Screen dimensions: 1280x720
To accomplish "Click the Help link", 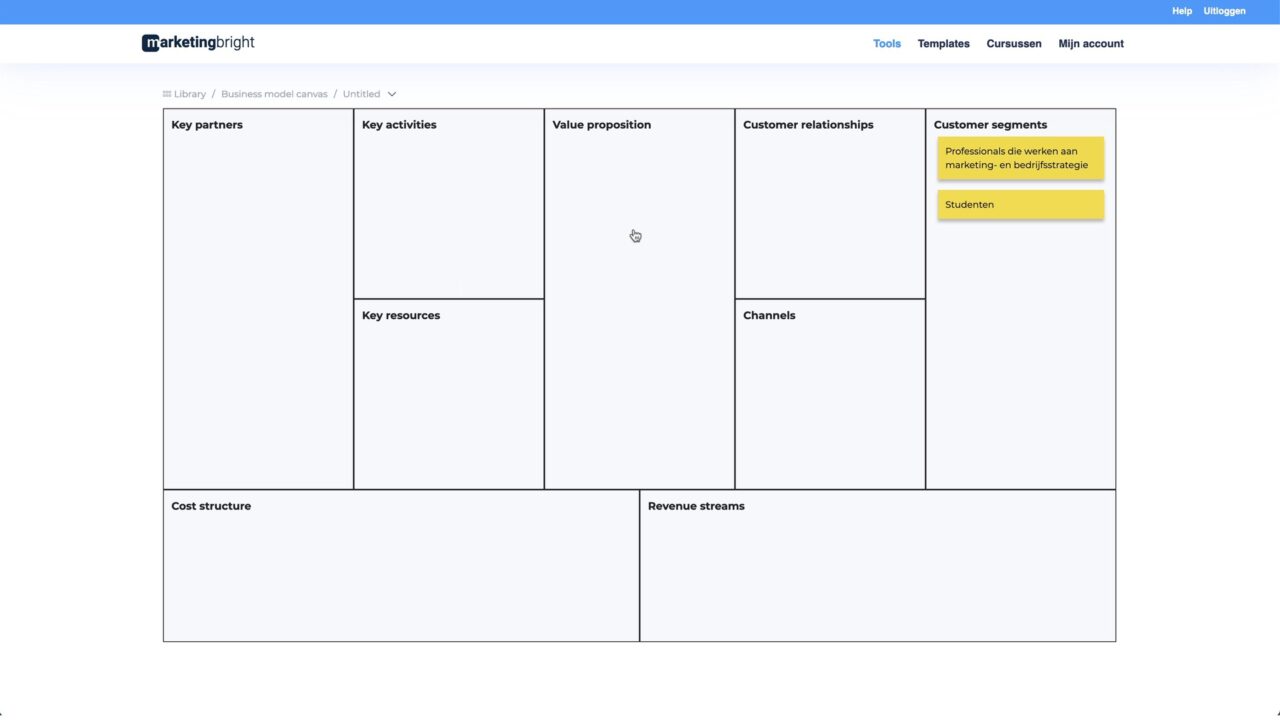I will [x=1181, y=11].
